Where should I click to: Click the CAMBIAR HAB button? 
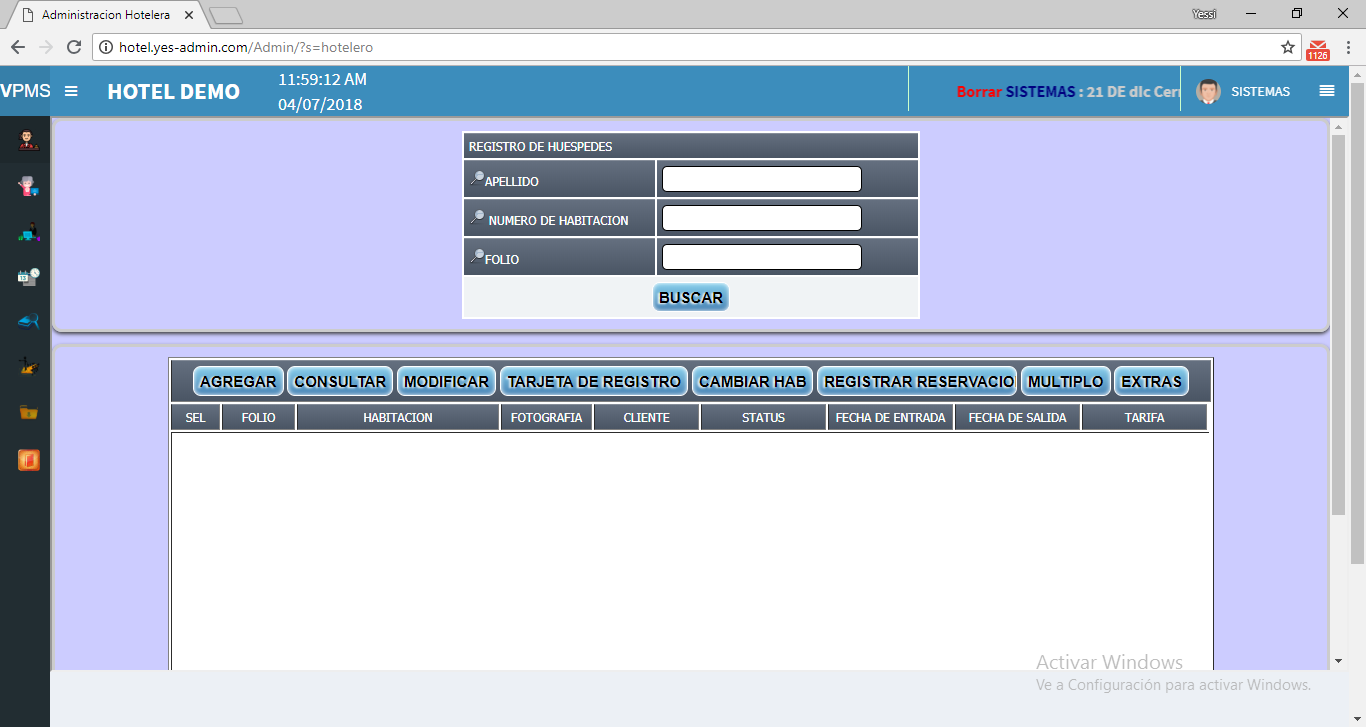(x=752, y=382)
